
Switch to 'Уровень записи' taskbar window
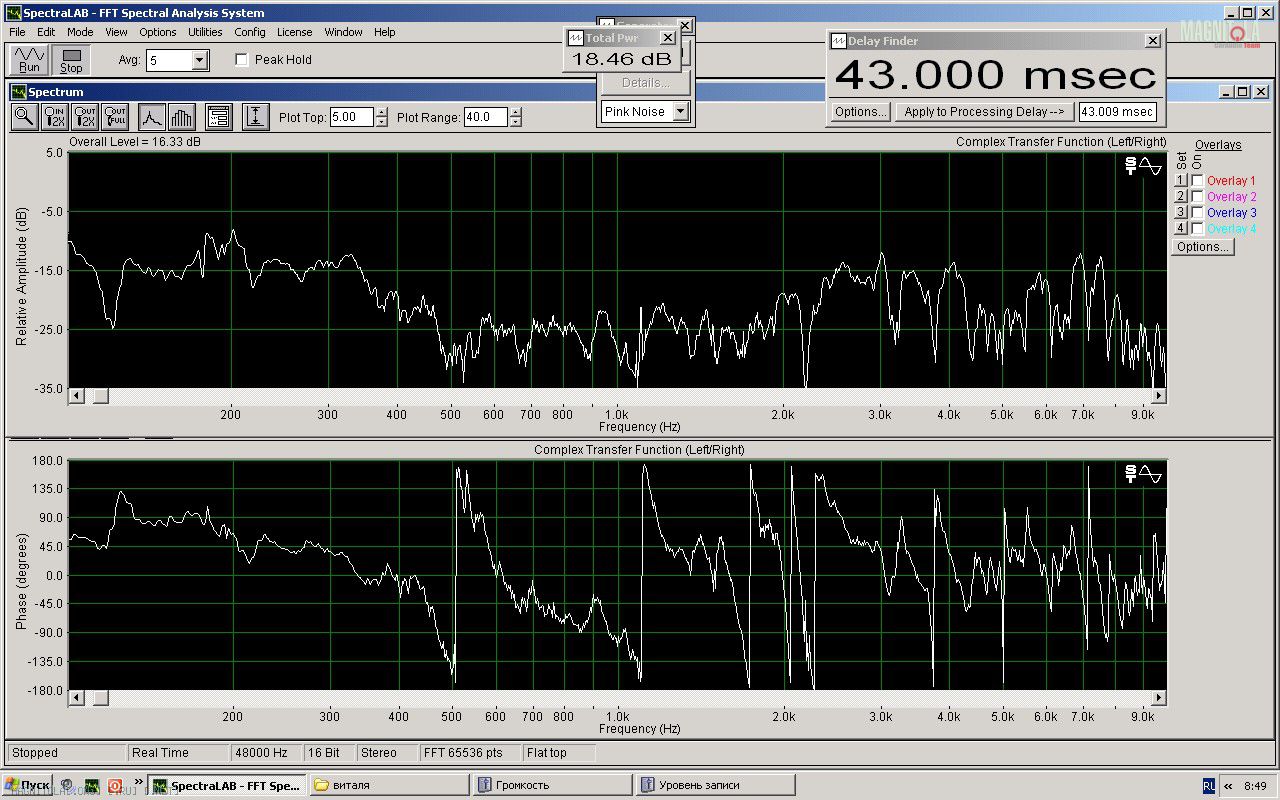715,785
